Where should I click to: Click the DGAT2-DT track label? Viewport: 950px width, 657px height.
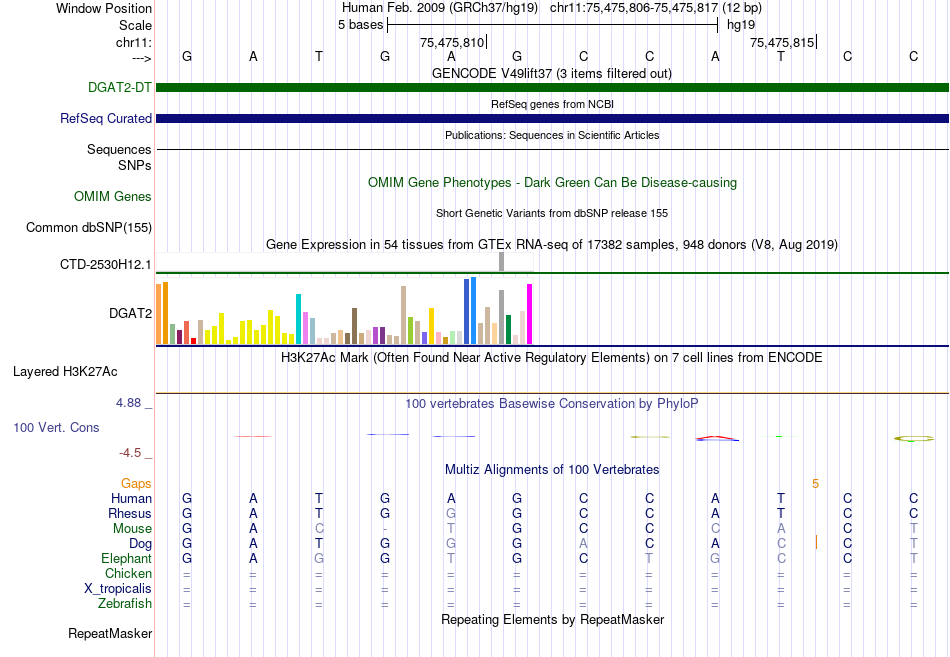point(119,87)
